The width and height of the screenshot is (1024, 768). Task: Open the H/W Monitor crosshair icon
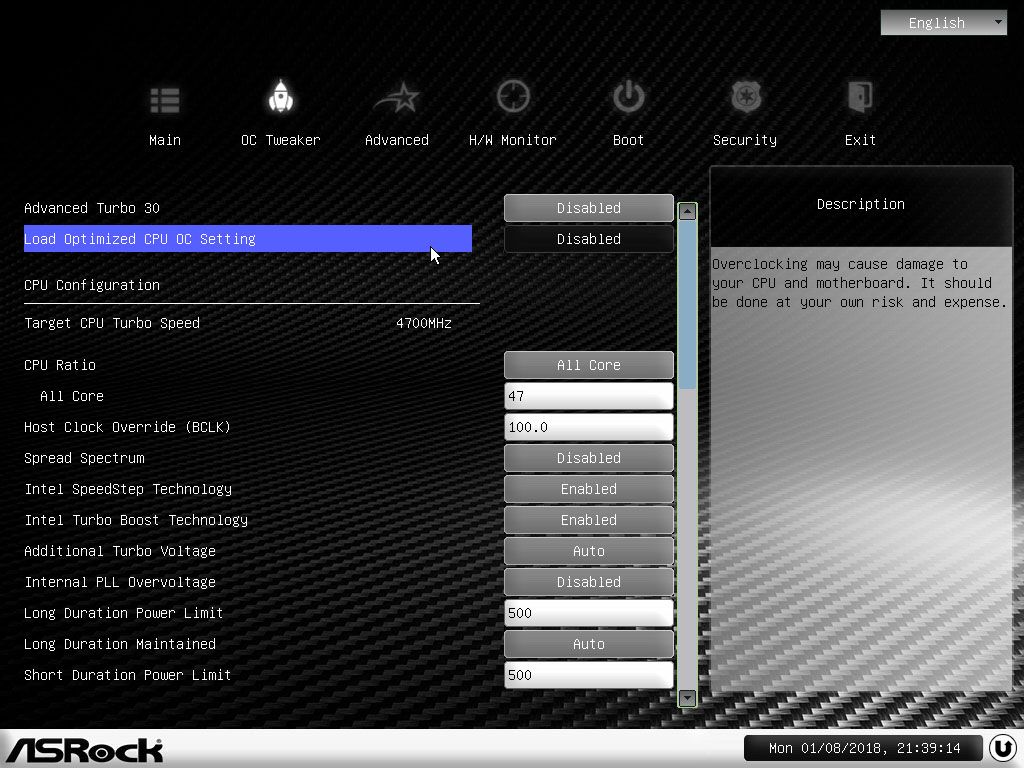(x=513, y=97)
